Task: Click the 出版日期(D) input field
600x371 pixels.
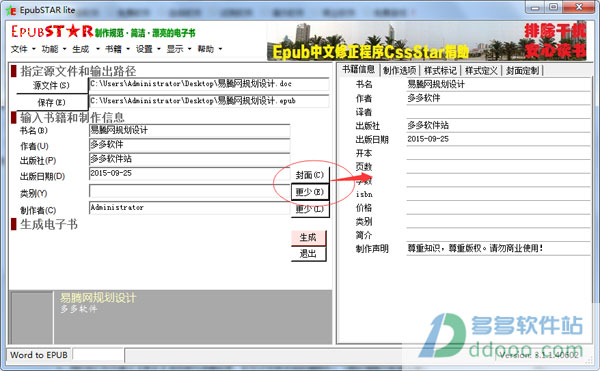Action: pos(189,174)
